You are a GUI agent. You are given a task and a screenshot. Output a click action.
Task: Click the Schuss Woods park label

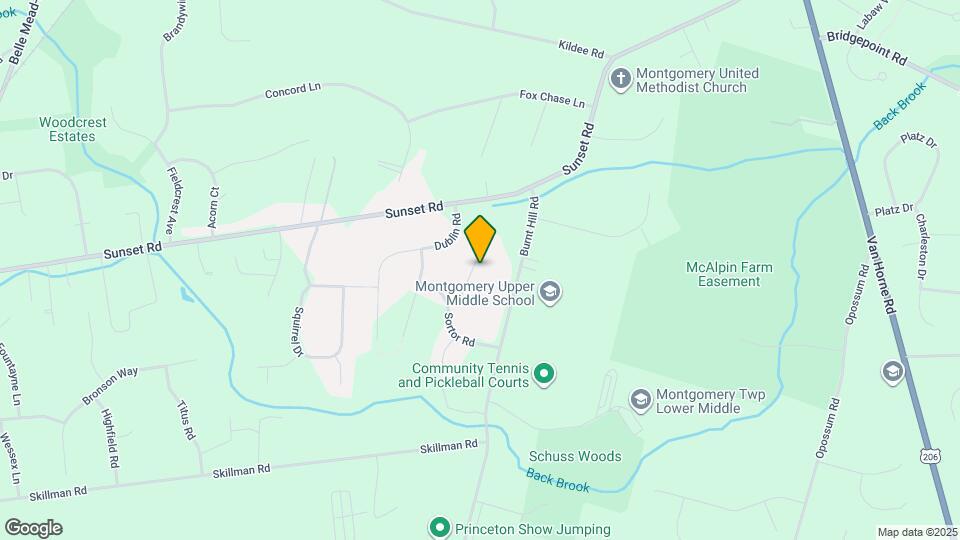(575, 456)
